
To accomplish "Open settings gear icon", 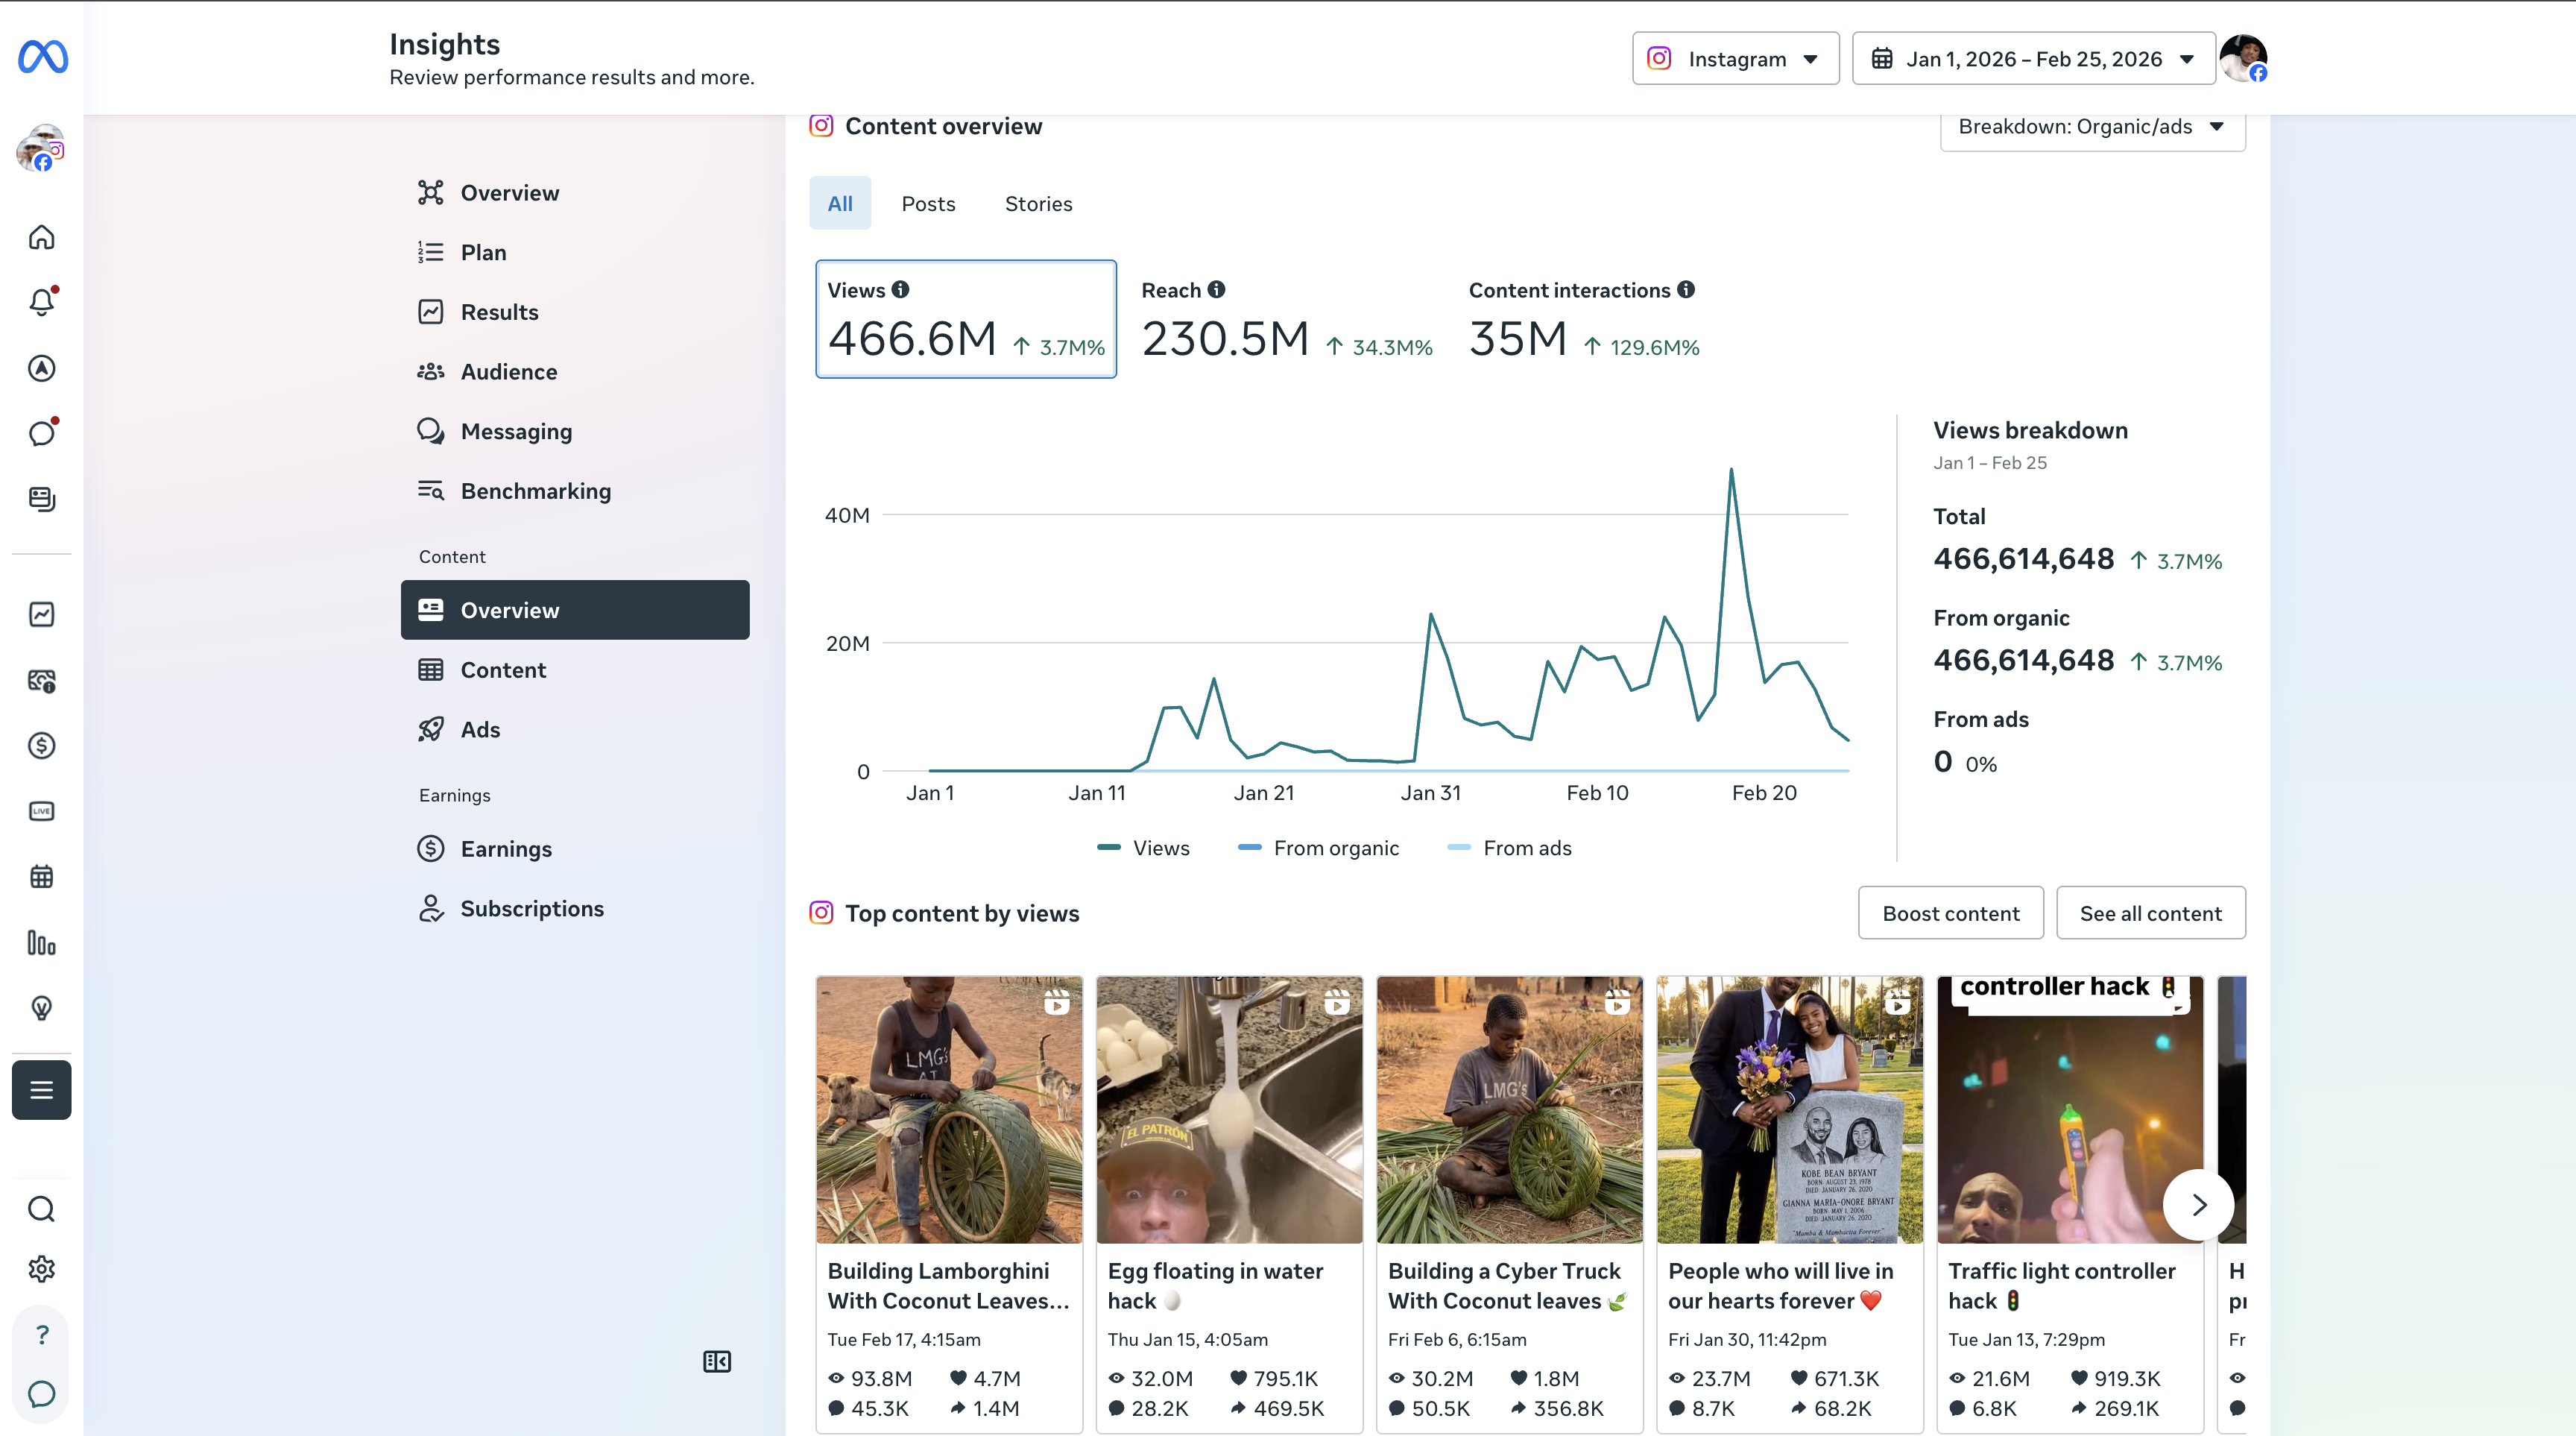I will tap(42, 1269).
